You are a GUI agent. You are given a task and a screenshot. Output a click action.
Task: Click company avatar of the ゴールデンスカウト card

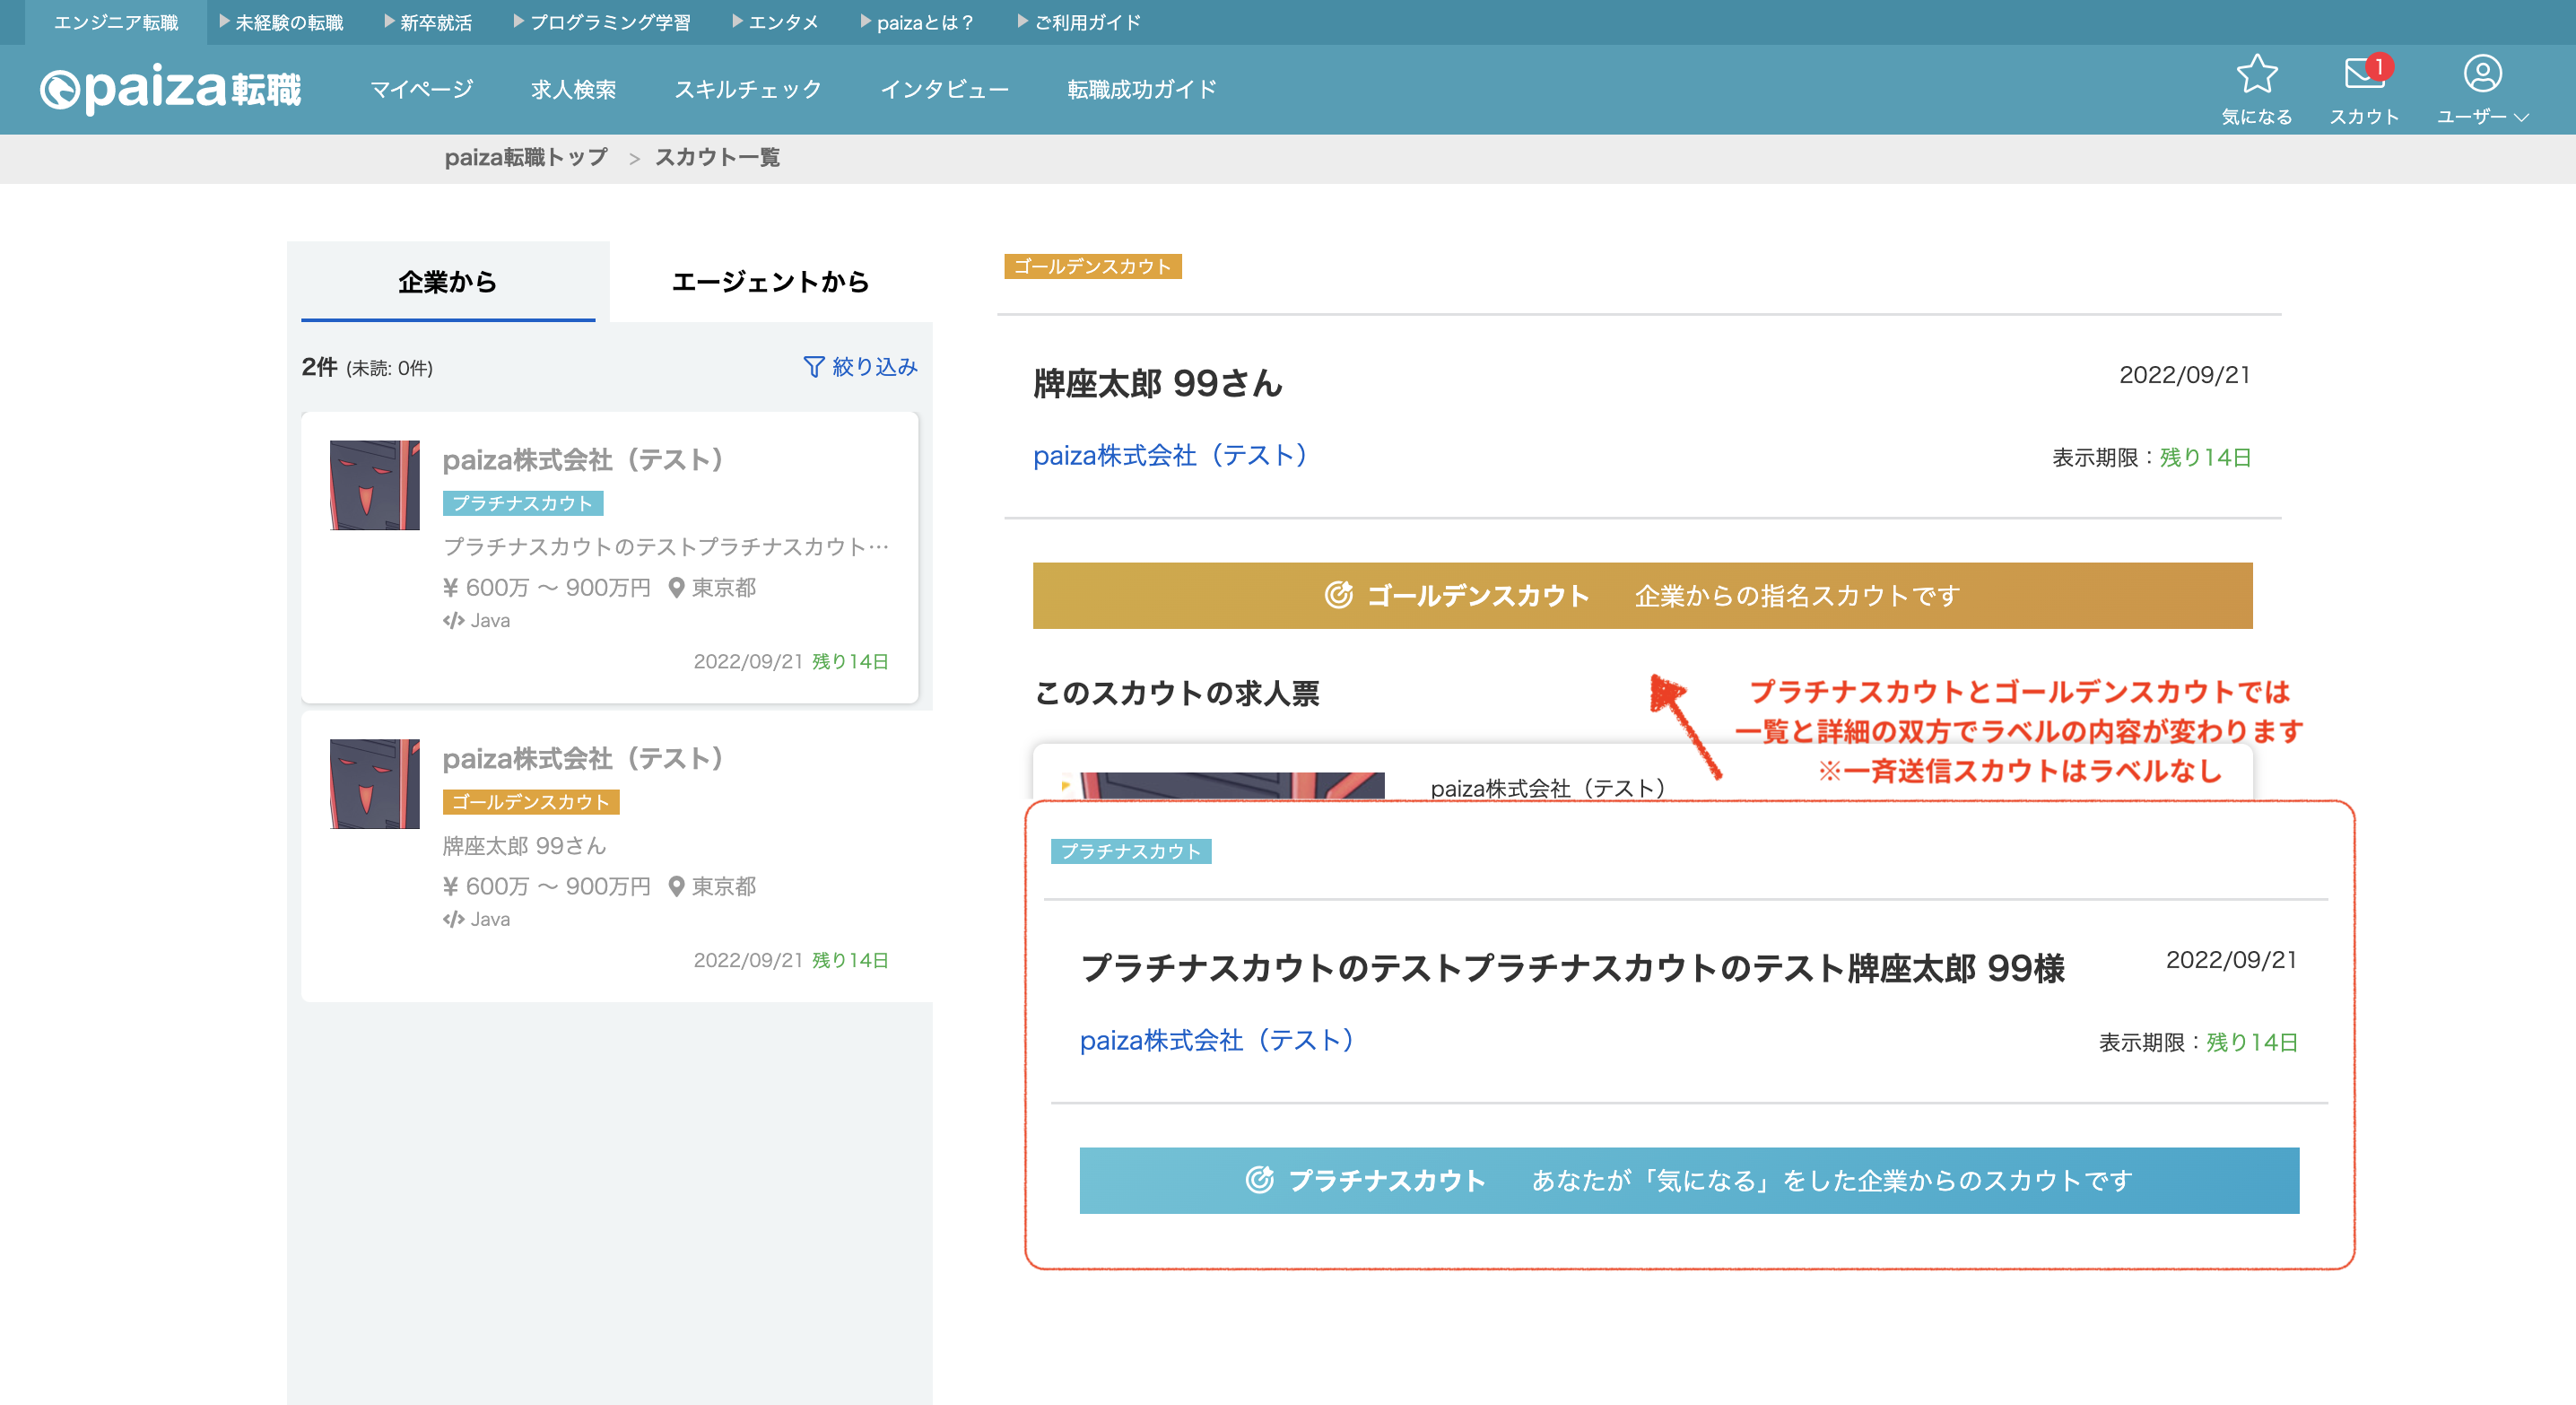tap(375, 784)
